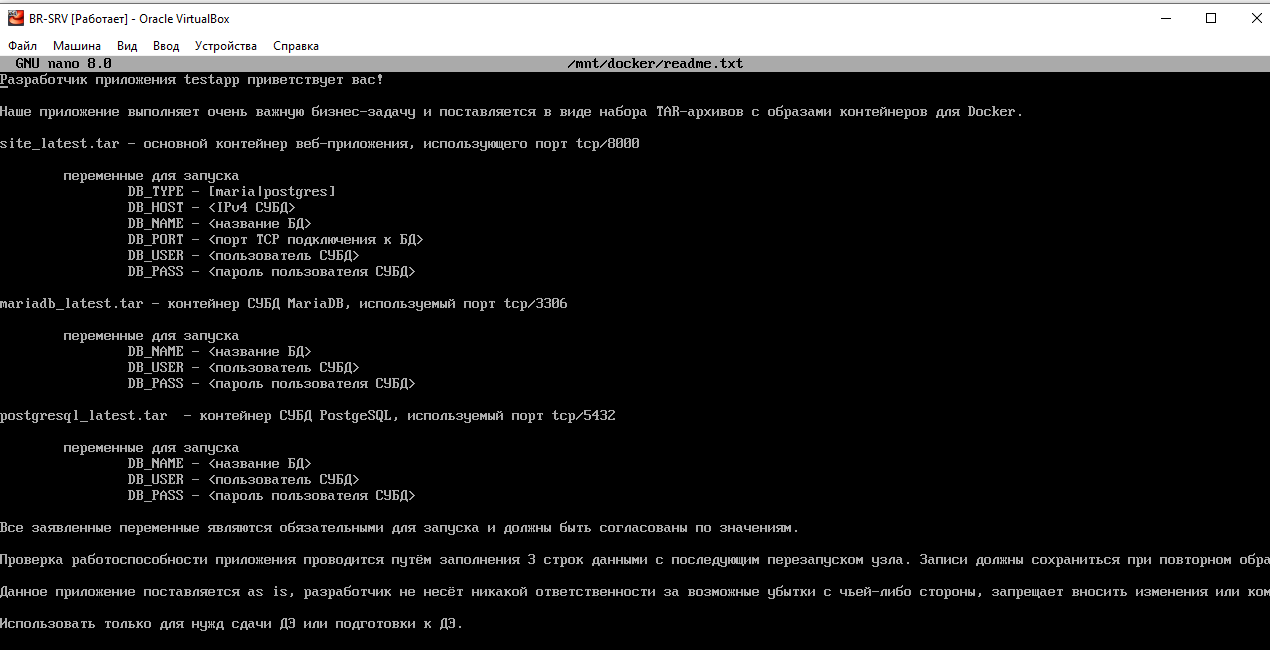
Task: Click the first DB_PORT variable line
Action: [276, 240]
